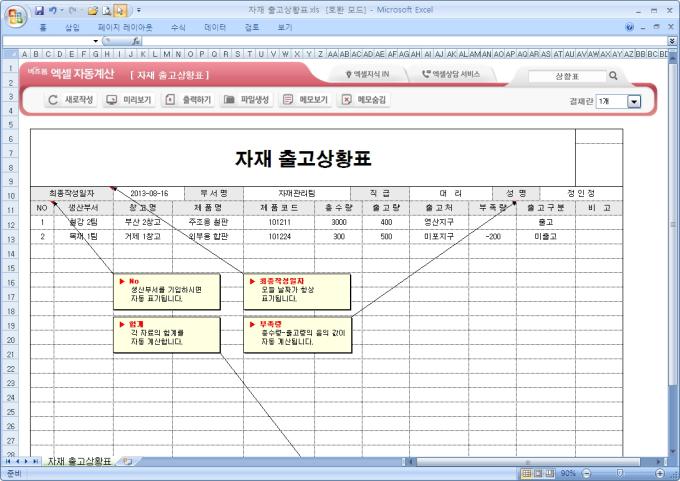Screen dimensions: 680x481
Task: Click the 90% zoom level
Action: (x=568, y=474)
